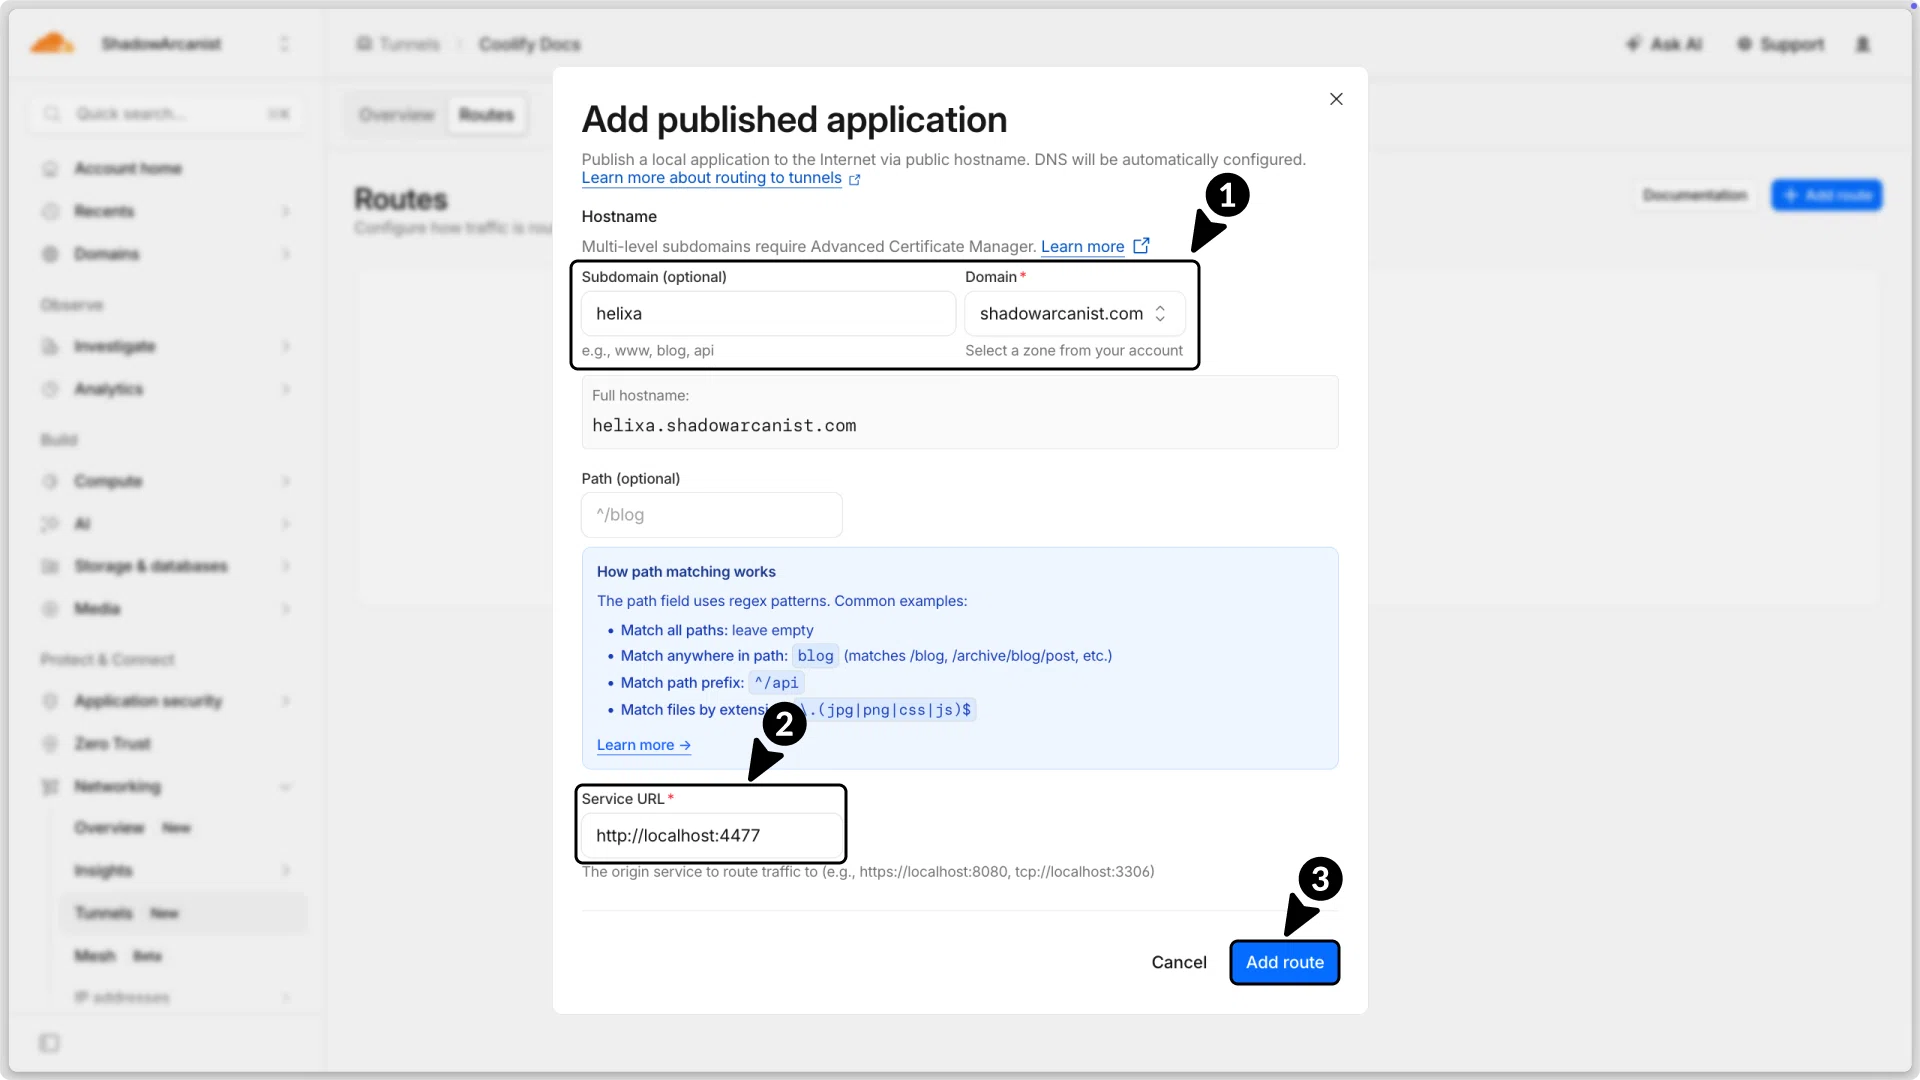The width and height of the screenshot is (1920, 1080).
Task: Open Support menu in top bar
Action: [x=1781, y=44]
